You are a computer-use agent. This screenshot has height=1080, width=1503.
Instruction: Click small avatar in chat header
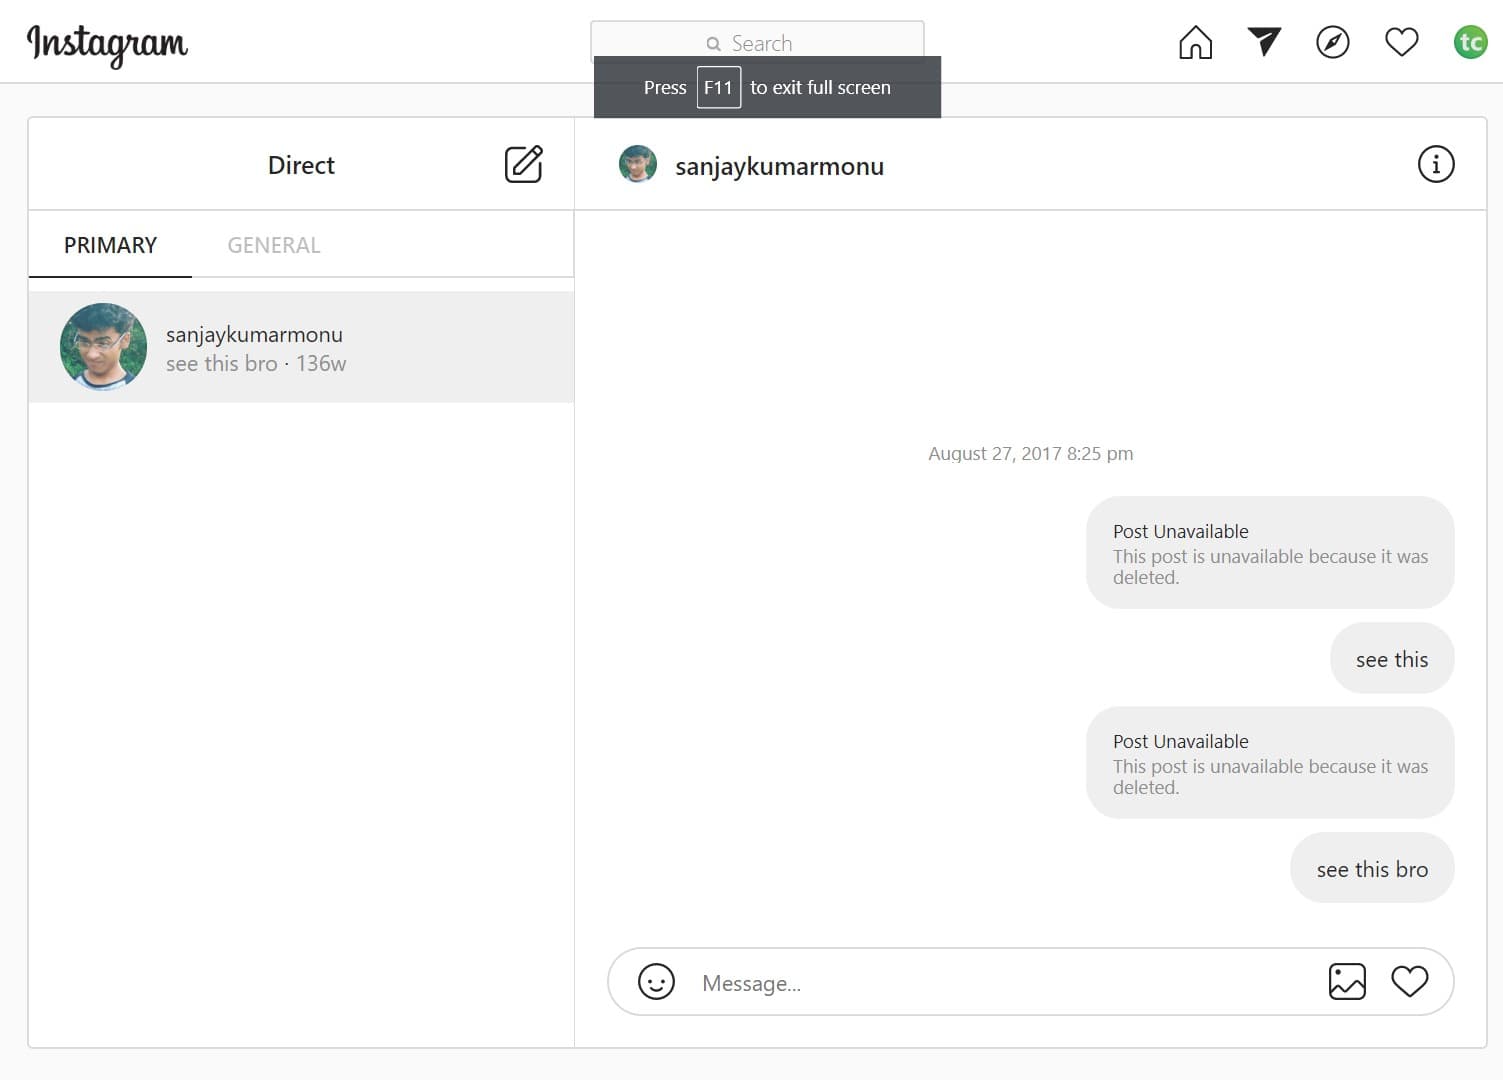pyautogui.click(x=638, y=164)
